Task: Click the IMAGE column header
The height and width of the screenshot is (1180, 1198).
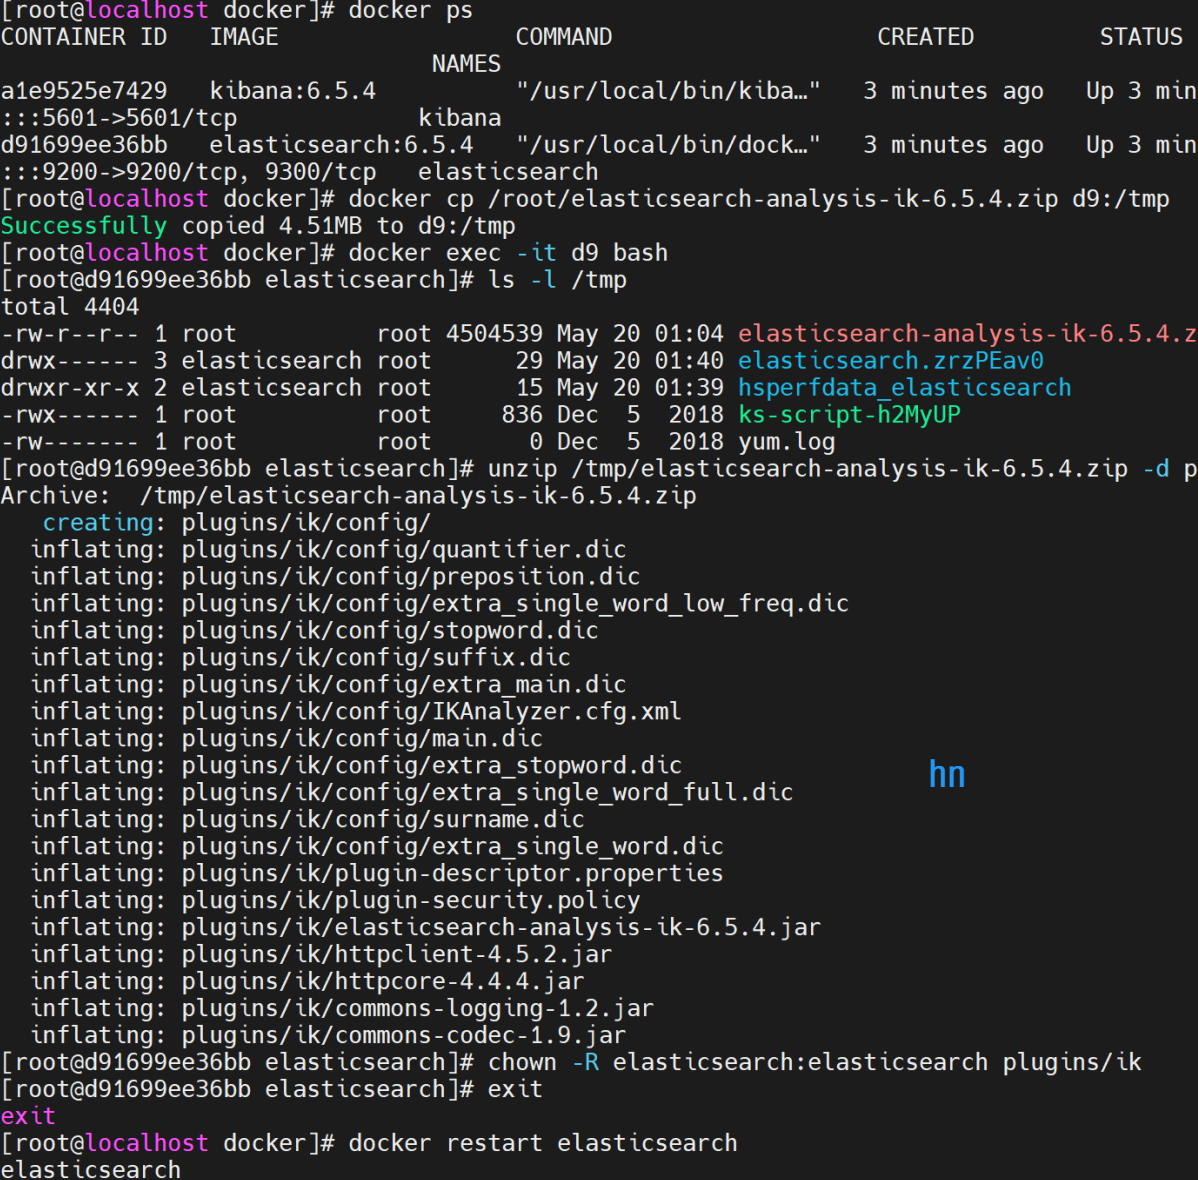Action: 244,37
